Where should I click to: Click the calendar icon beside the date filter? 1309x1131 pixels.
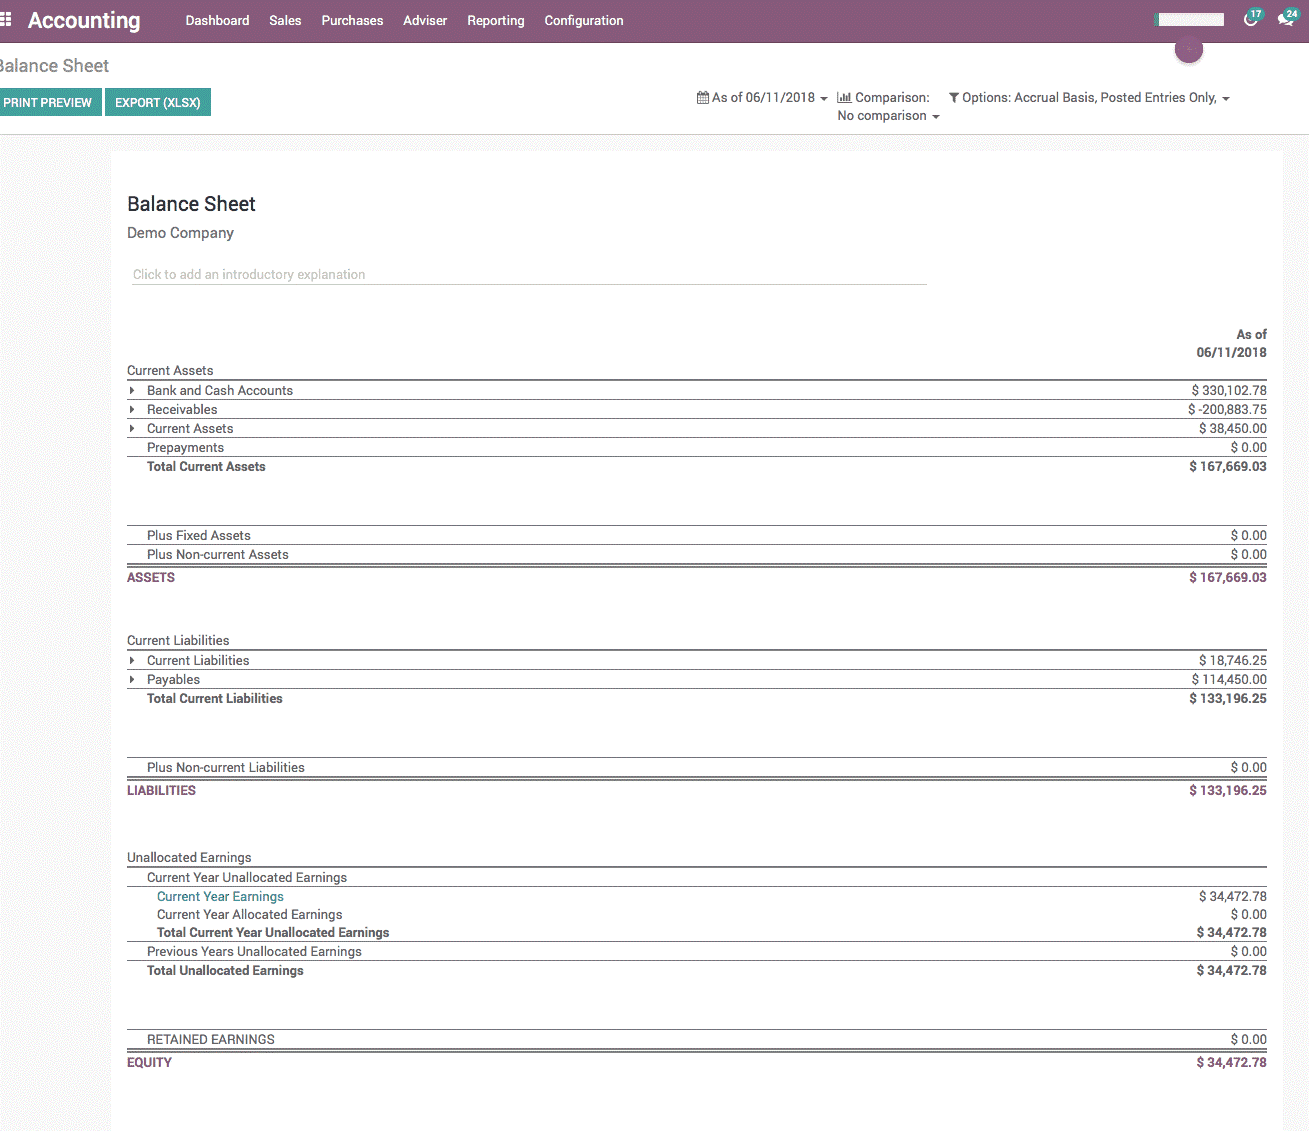pyautogui.click(x=703, y=97)
